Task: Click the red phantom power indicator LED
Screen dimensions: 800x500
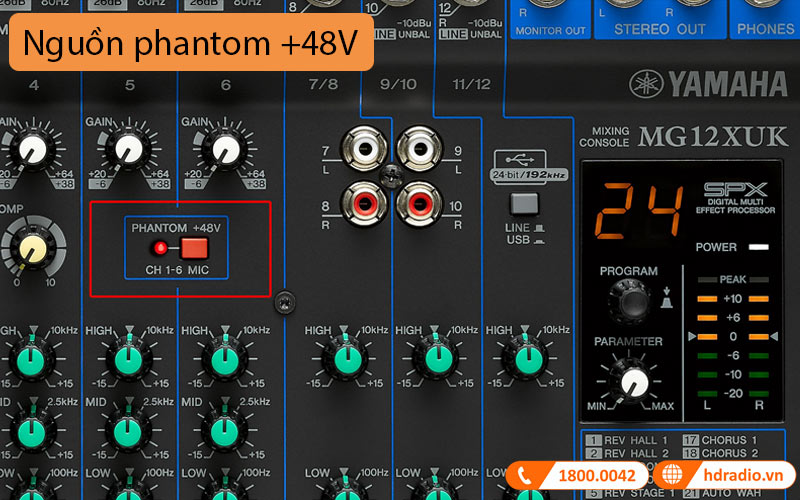Action: (160, 248)
